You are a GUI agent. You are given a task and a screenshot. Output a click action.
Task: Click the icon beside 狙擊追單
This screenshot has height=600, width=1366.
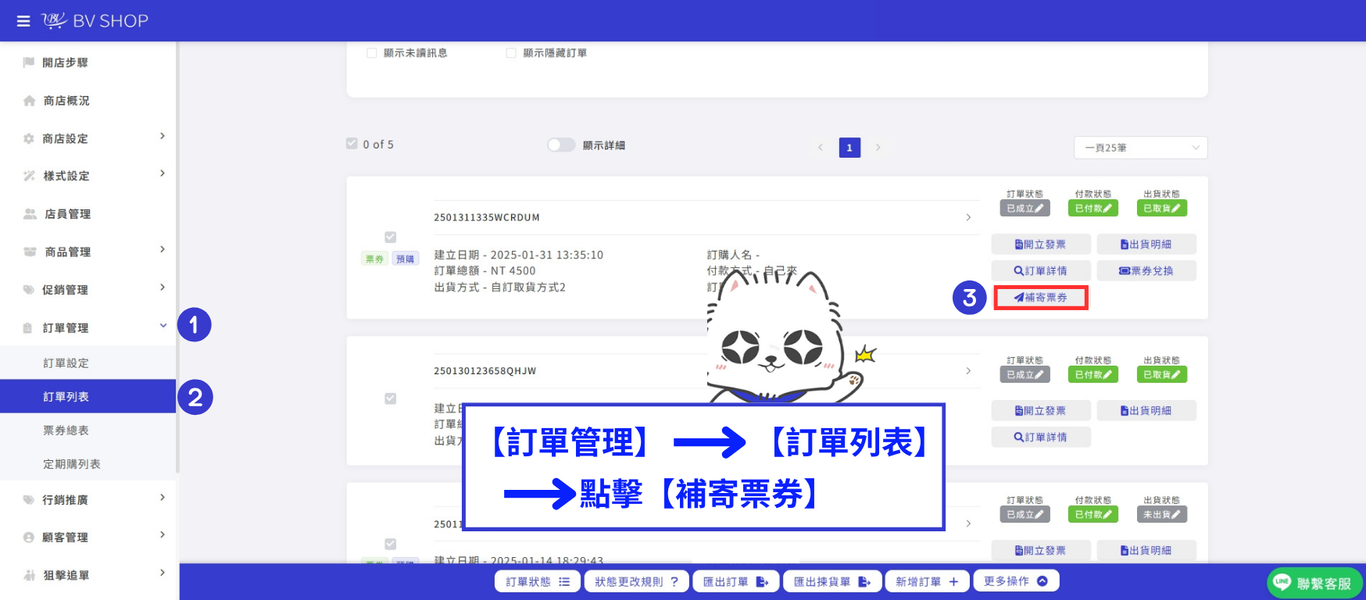click(29, 575)
